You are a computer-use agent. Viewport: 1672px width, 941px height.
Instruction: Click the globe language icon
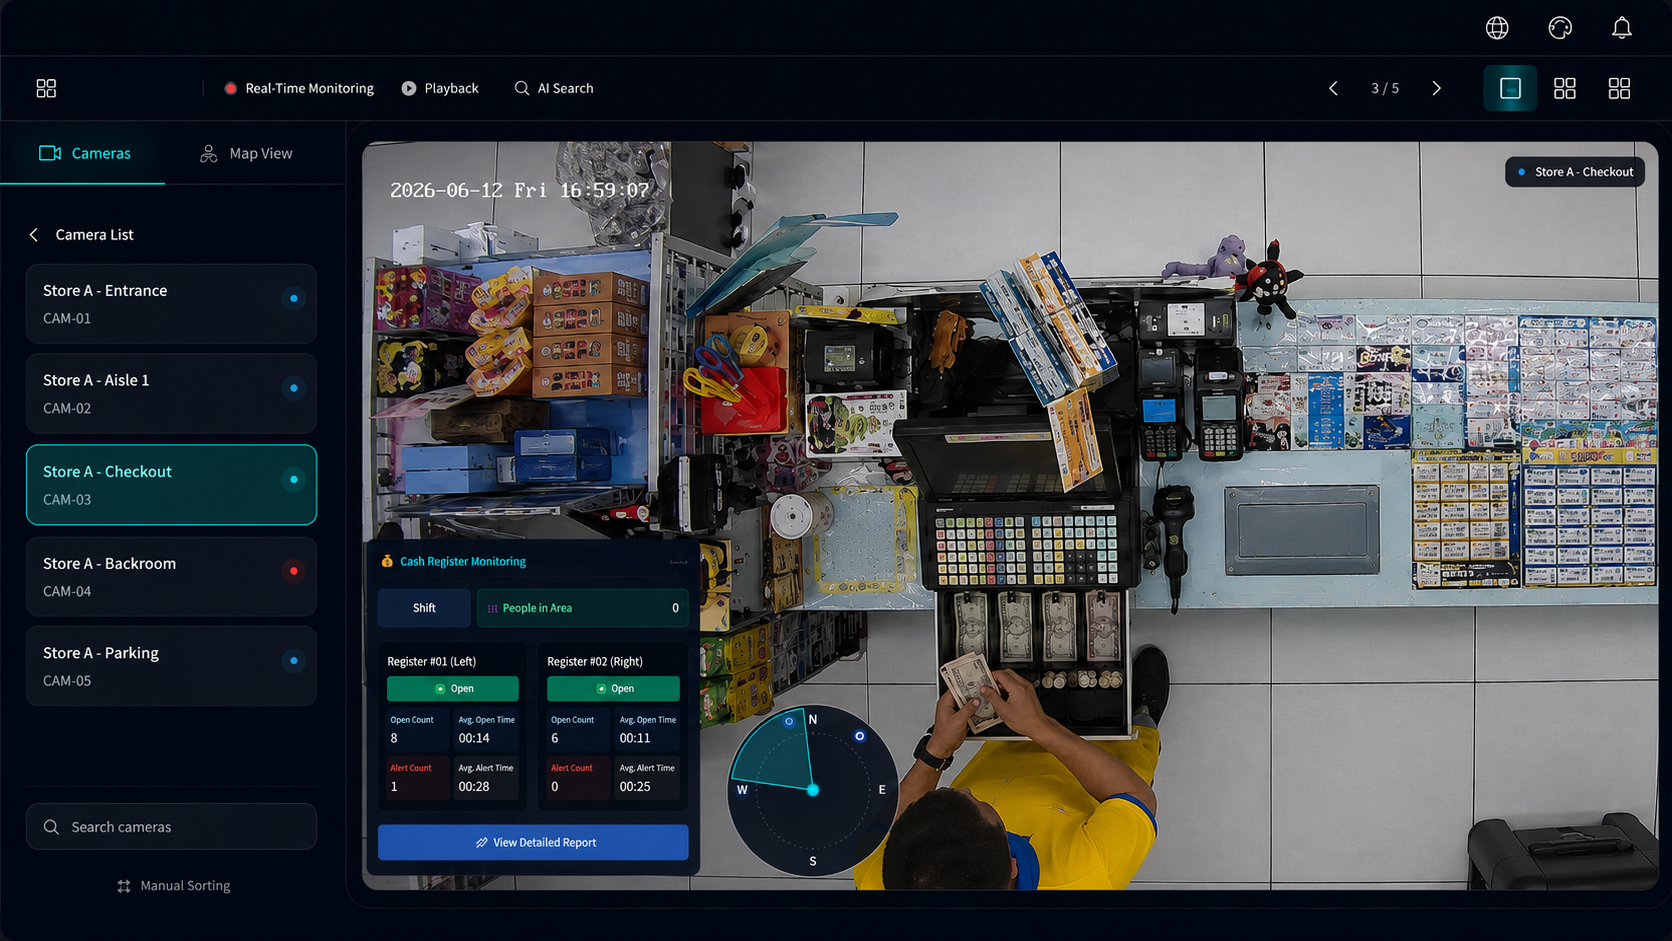click(1497, 28)
